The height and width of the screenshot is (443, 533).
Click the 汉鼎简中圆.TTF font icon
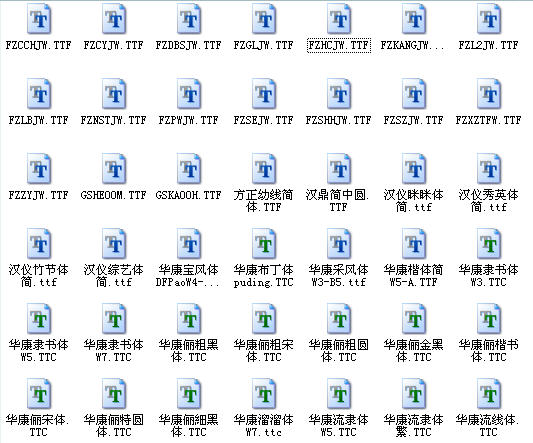[339, 169]
